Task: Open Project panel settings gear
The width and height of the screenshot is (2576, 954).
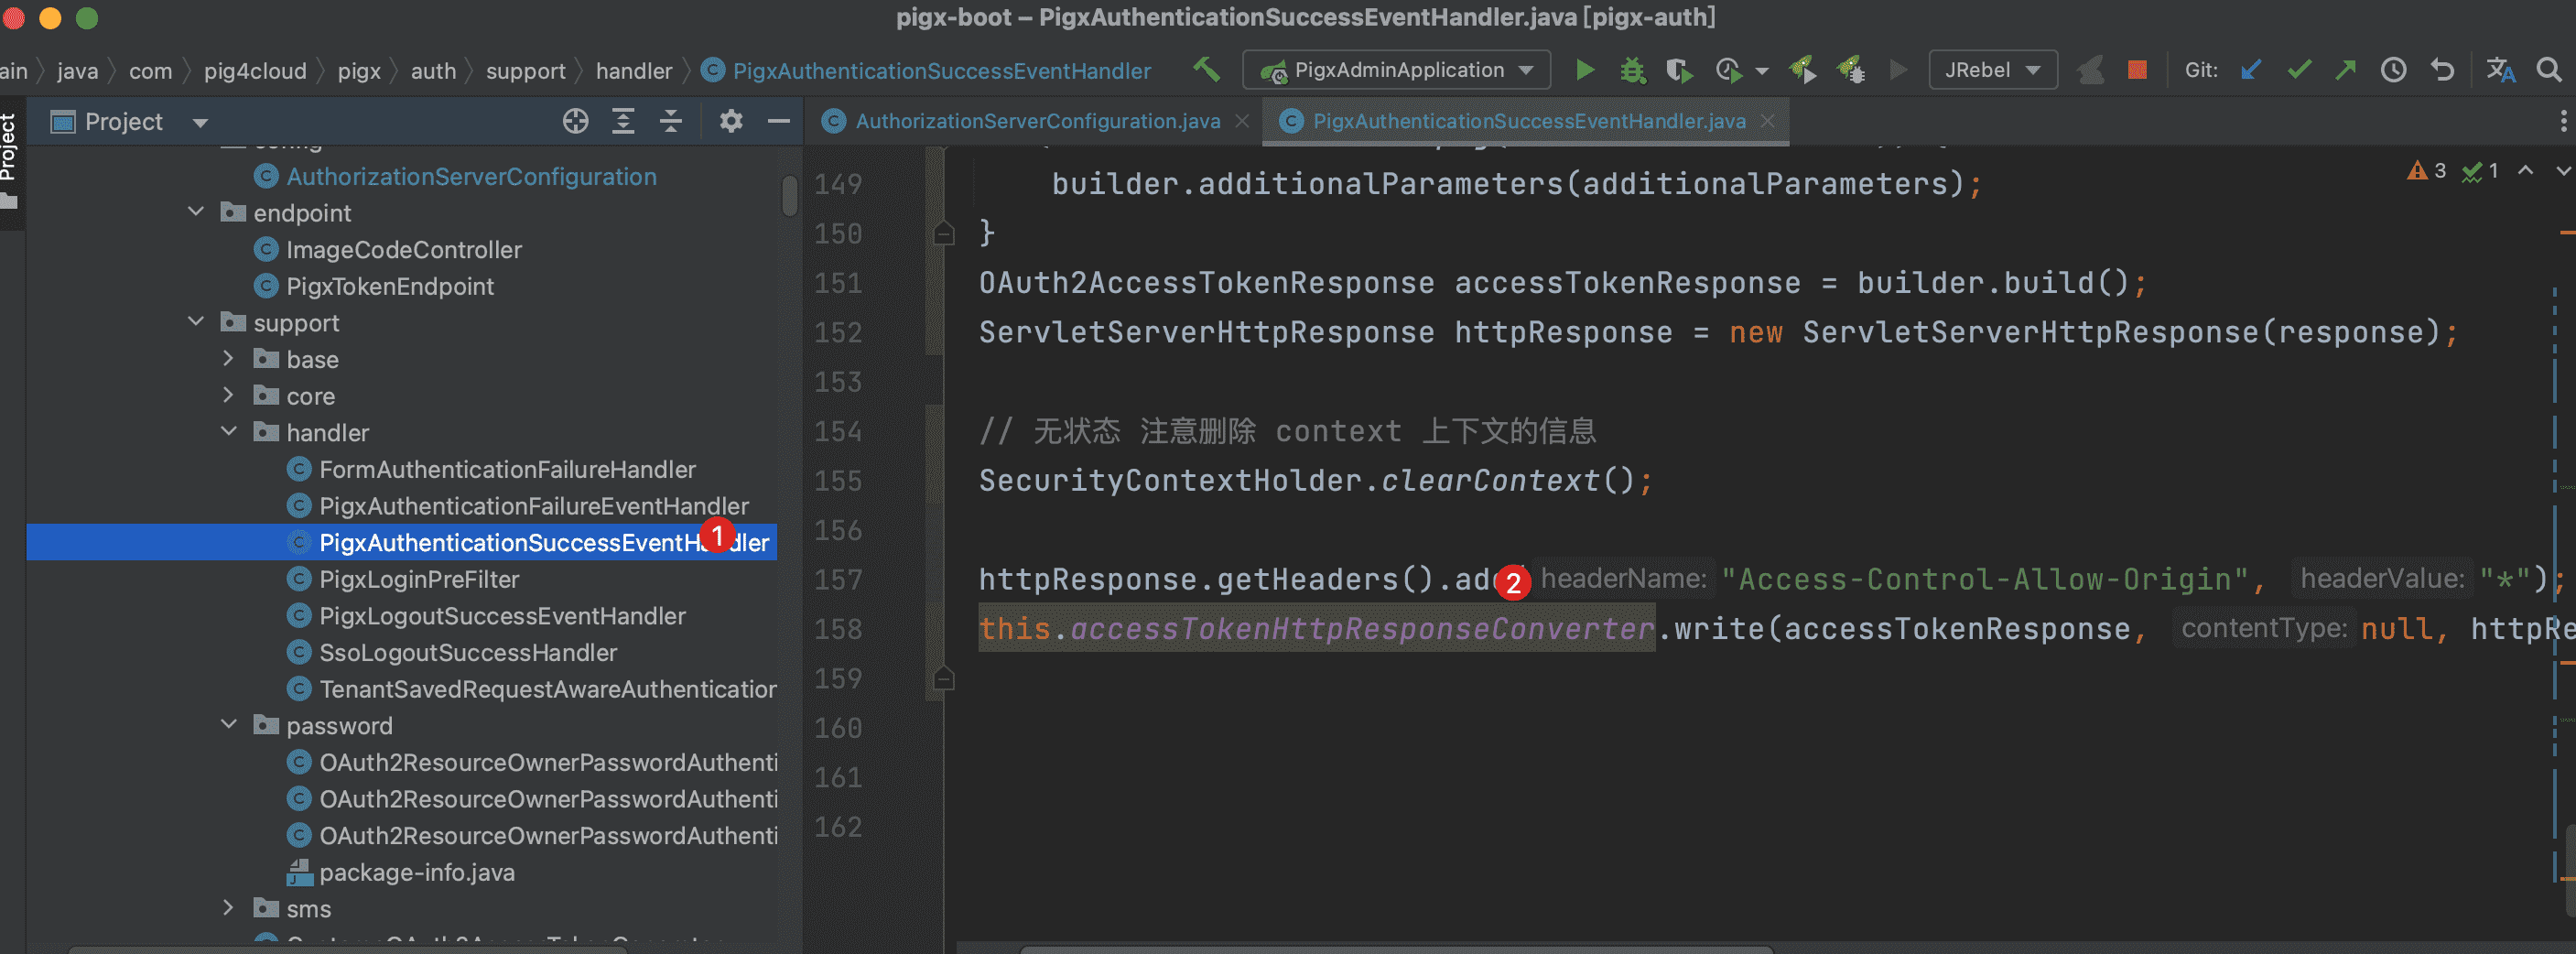Action: pyautogui.click(x=731, y=122)
